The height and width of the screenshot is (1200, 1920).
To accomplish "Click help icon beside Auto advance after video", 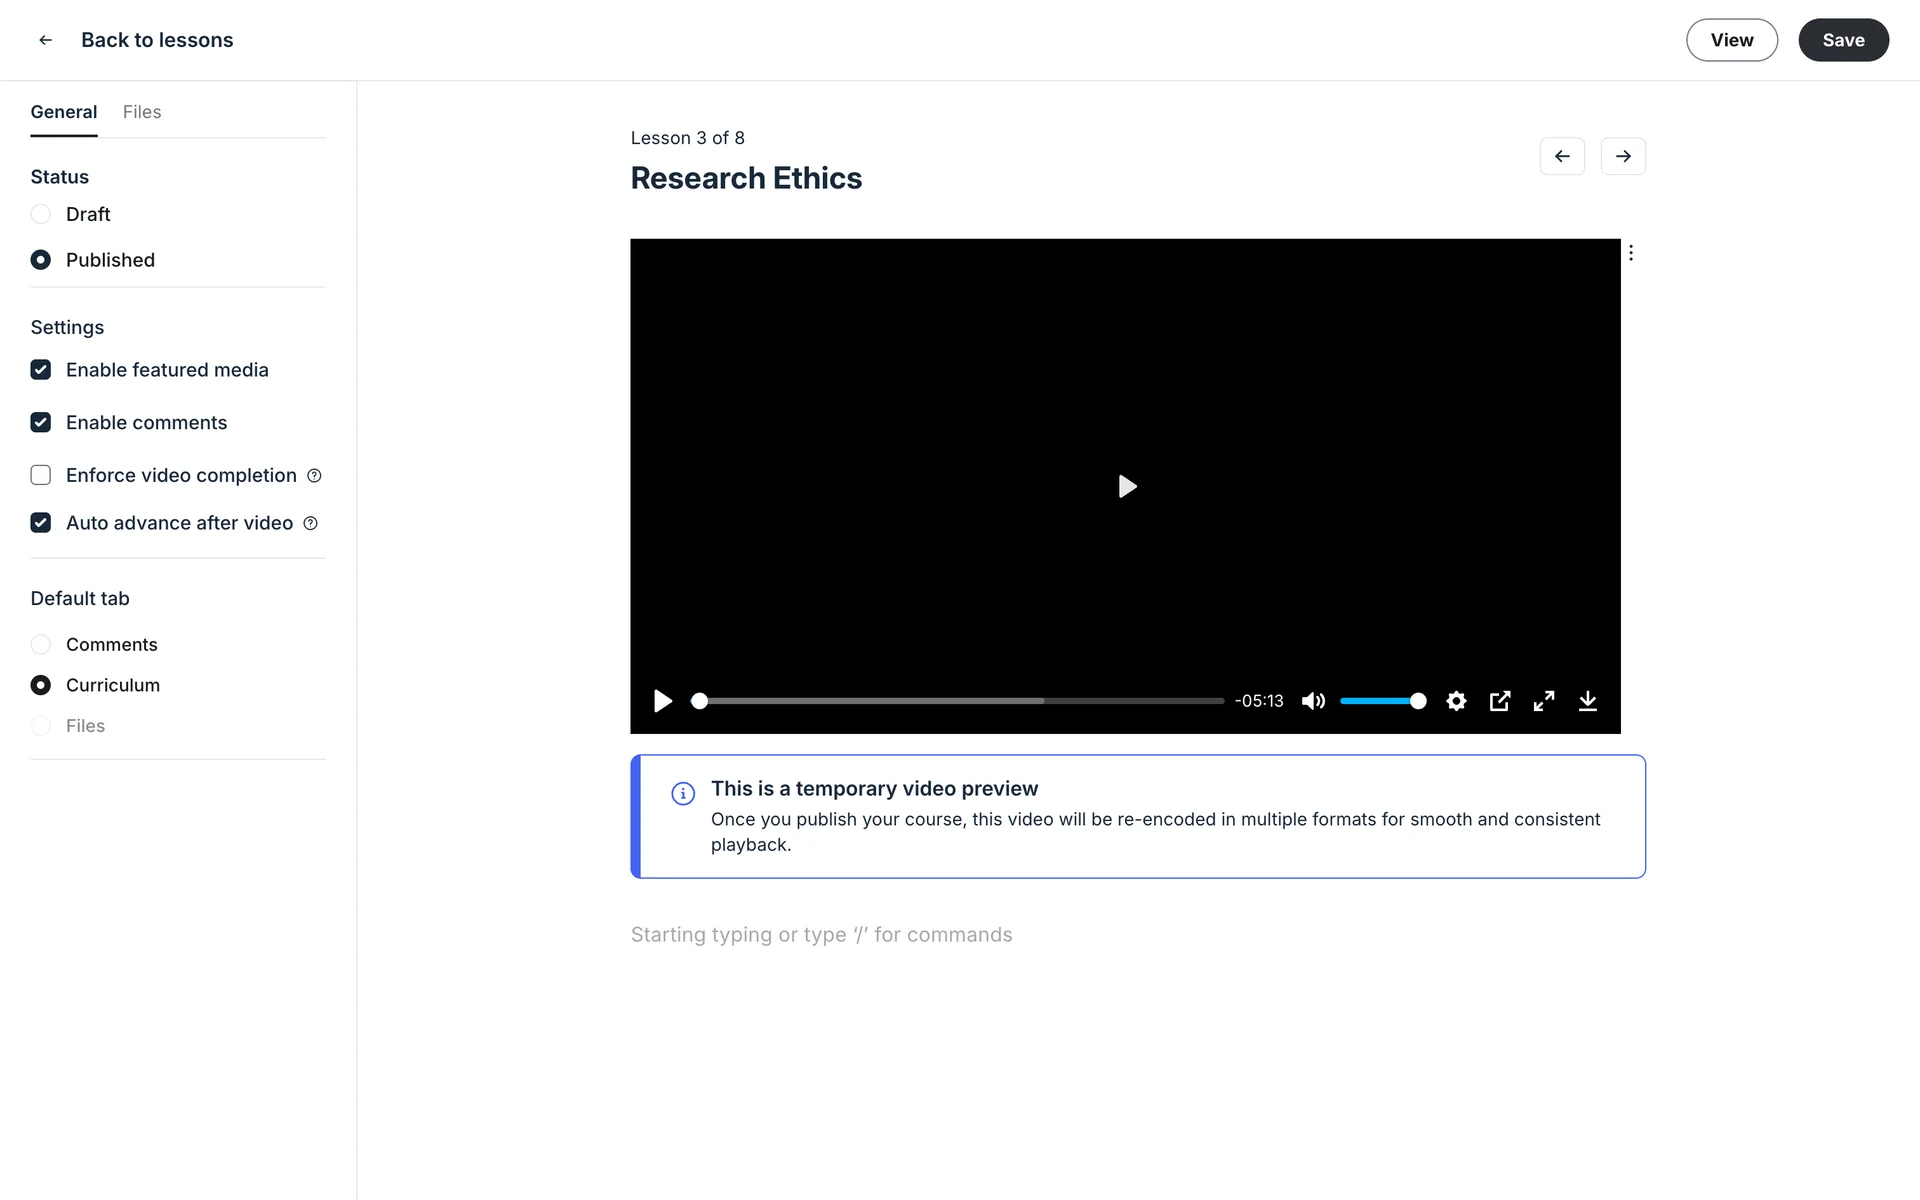I will click(x=310, y=523).
